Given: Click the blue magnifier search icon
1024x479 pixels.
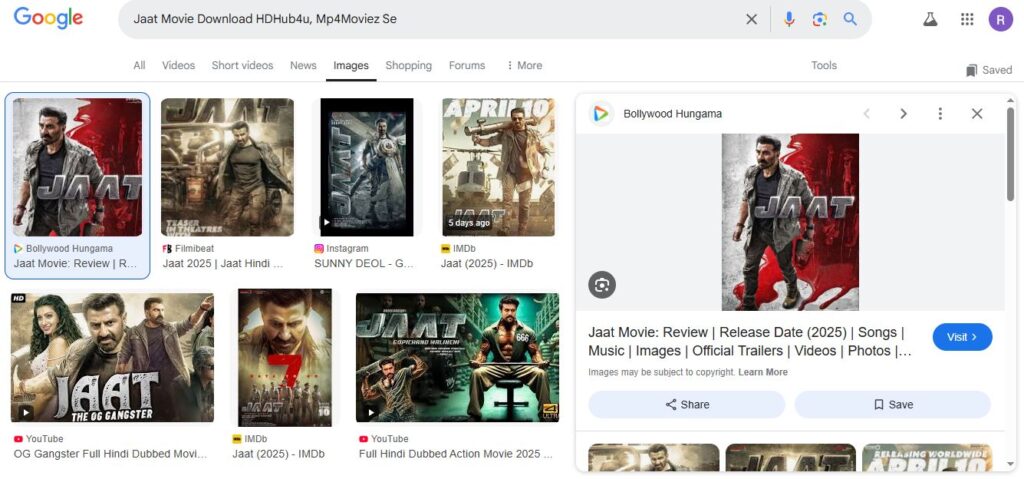Looking at the screenshot, I should [850, 19].
